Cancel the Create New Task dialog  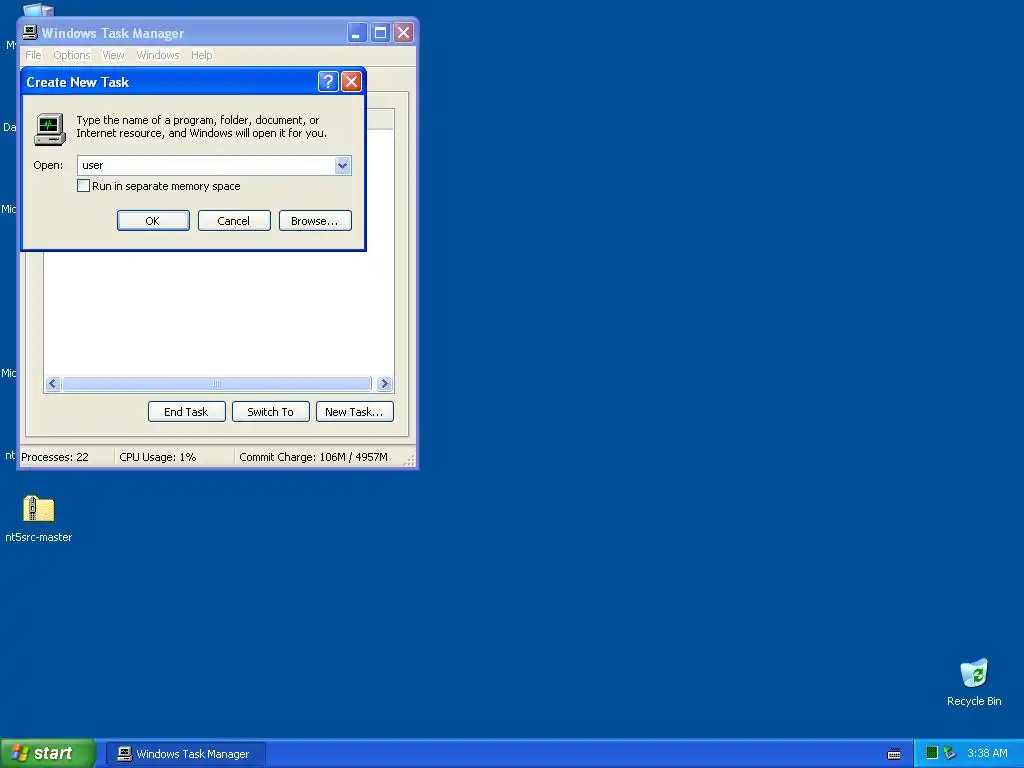click(x=234, y=221)
